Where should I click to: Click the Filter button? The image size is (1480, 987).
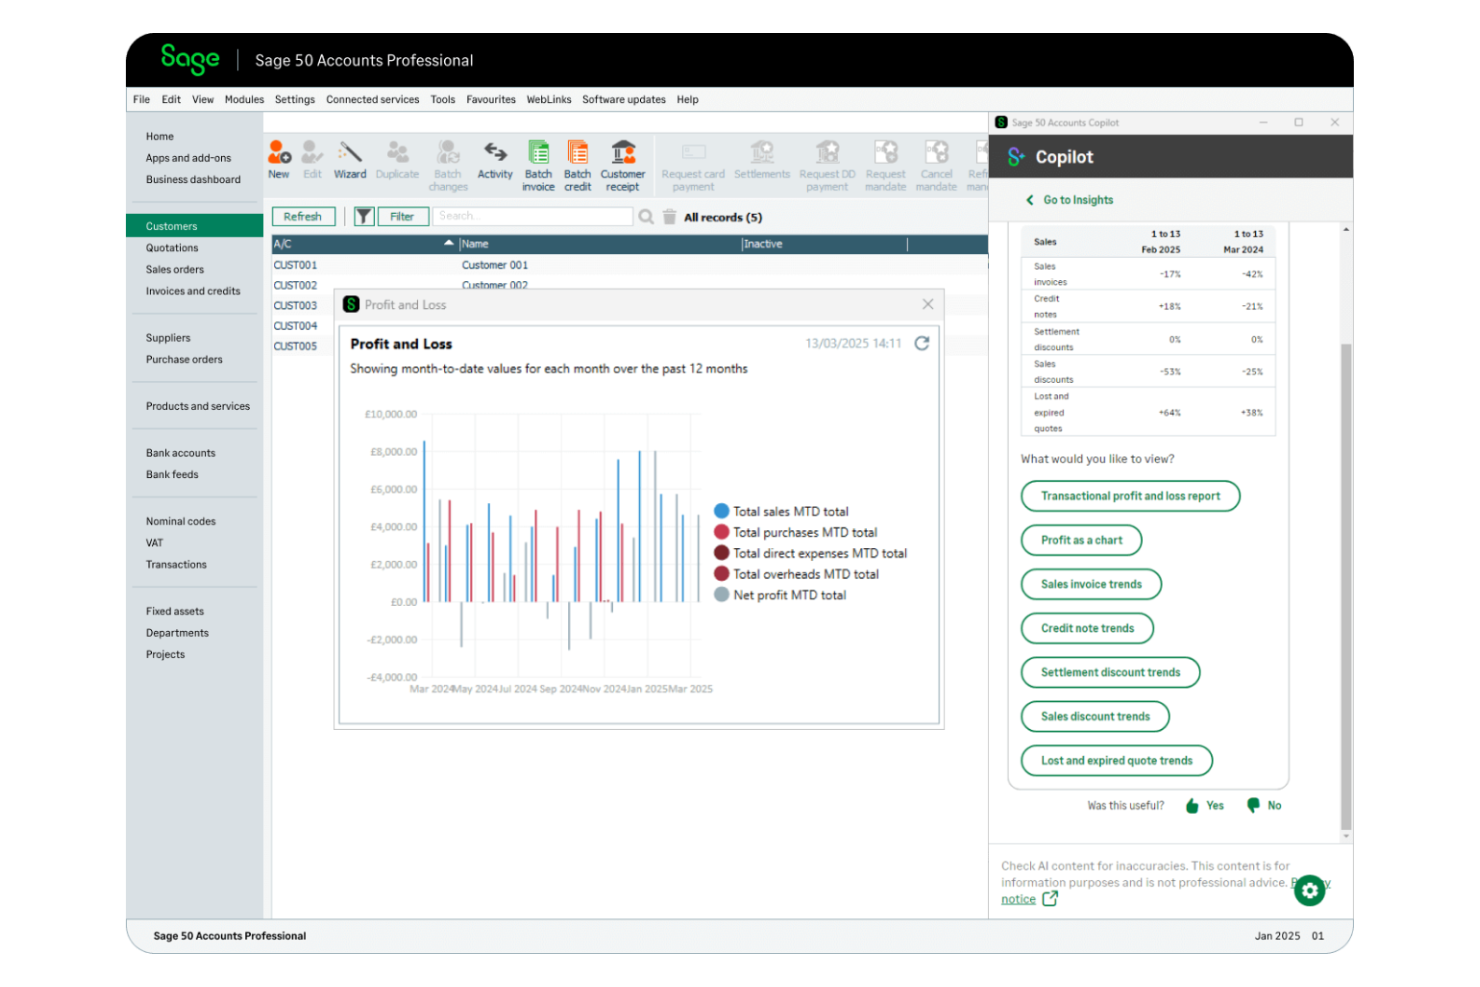coord(402,216)
